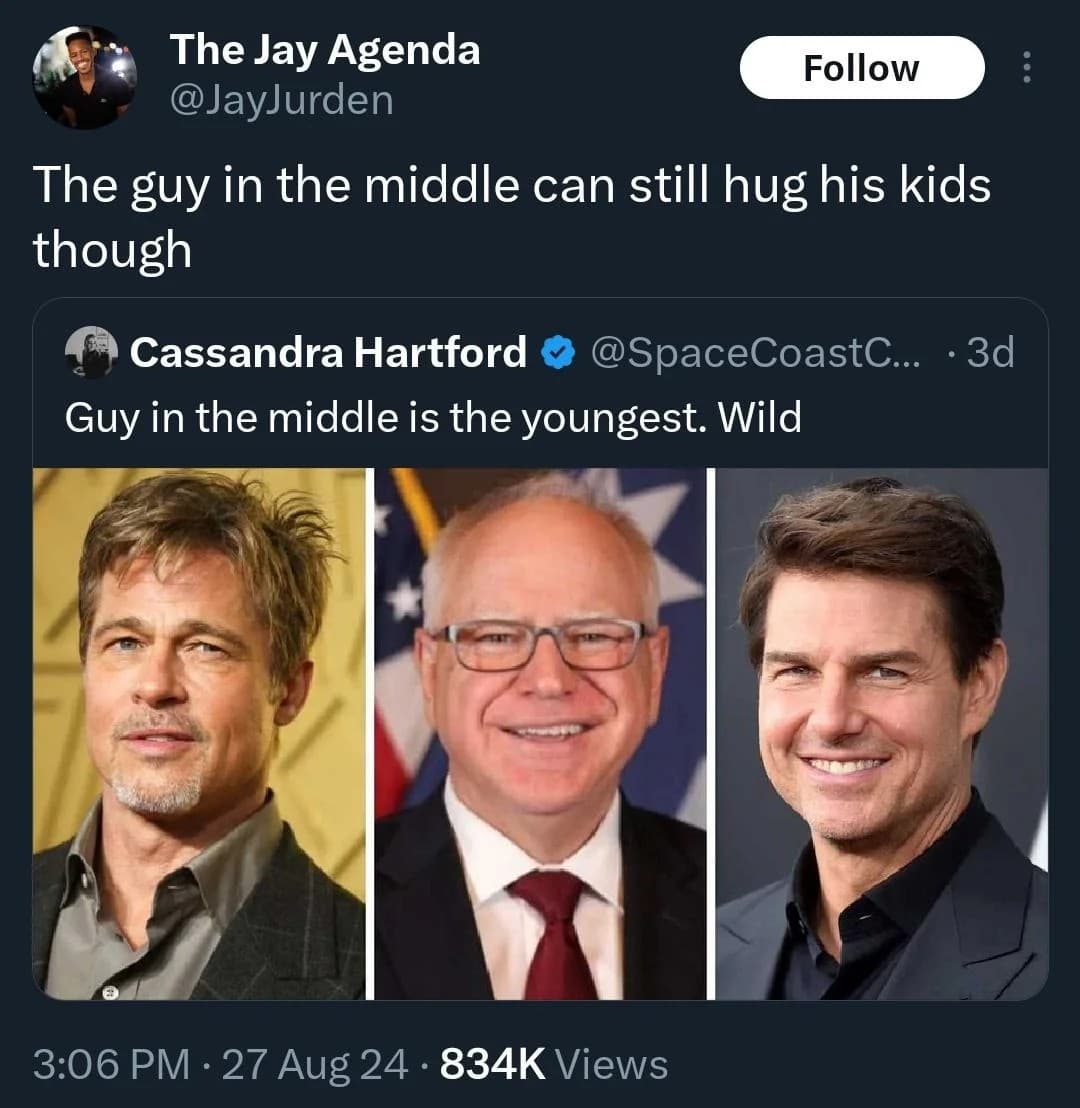View the middle photo with flag backdrop
The image size is (1080, 1108).
pyautogui.click(x=540, y=733)
